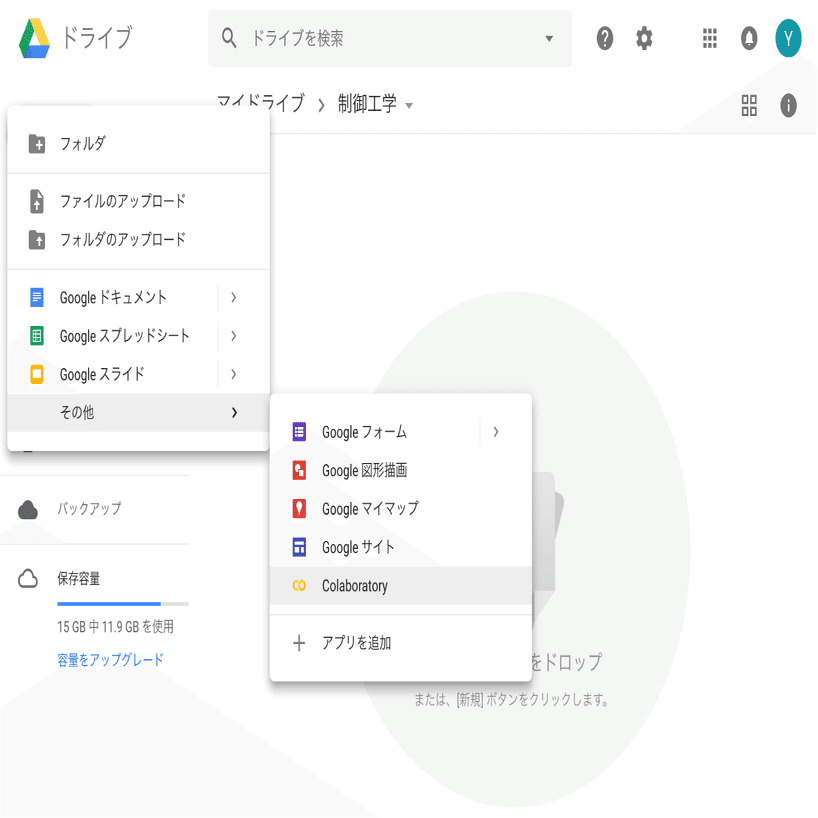Open the help question mark icon
The image size is (818, 818).
pyautogui.click(x=605, y=39)
